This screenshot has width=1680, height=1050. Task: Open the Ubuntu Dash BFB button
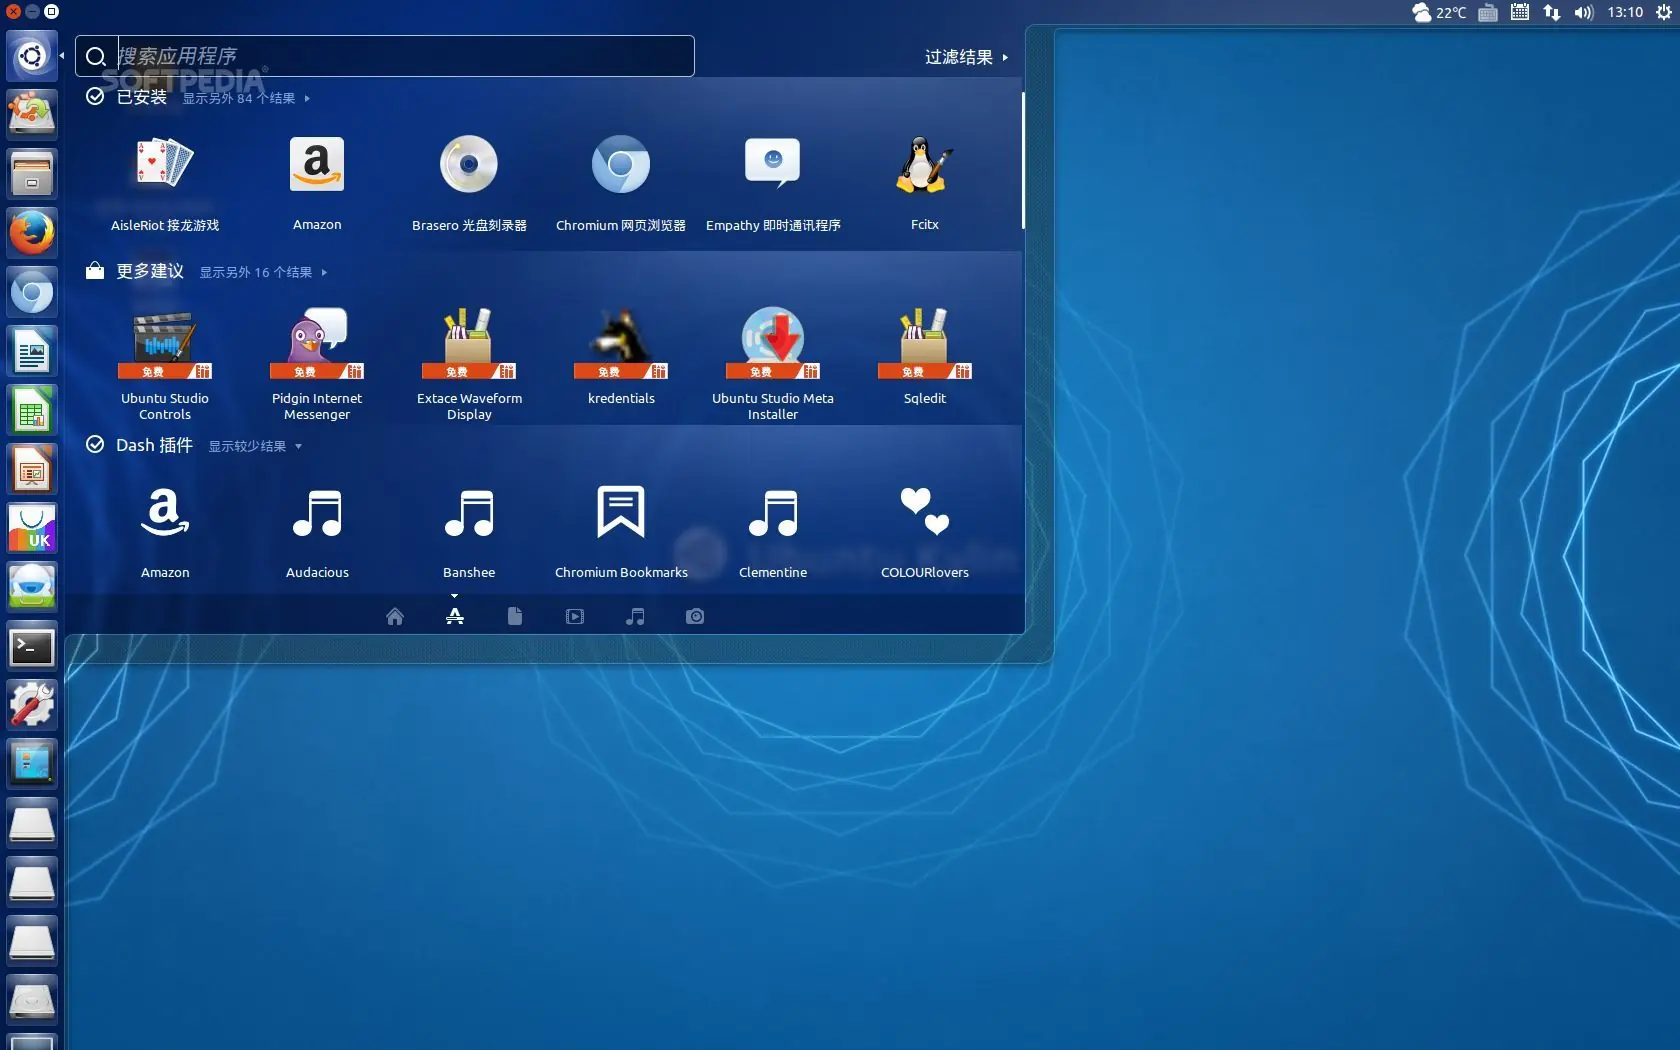point(30,56)
